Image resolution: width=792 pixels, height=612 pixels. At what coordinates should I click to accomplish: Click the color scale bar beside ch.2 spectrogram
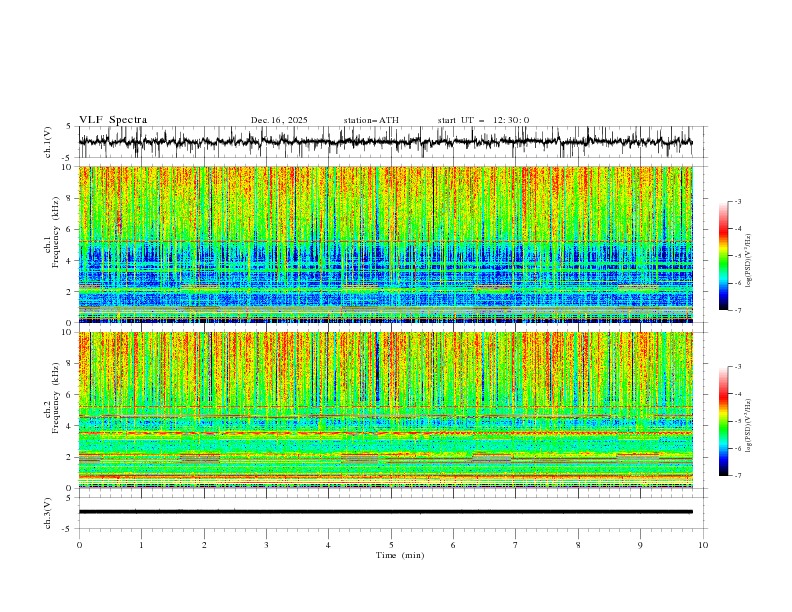tap(723, 421)
